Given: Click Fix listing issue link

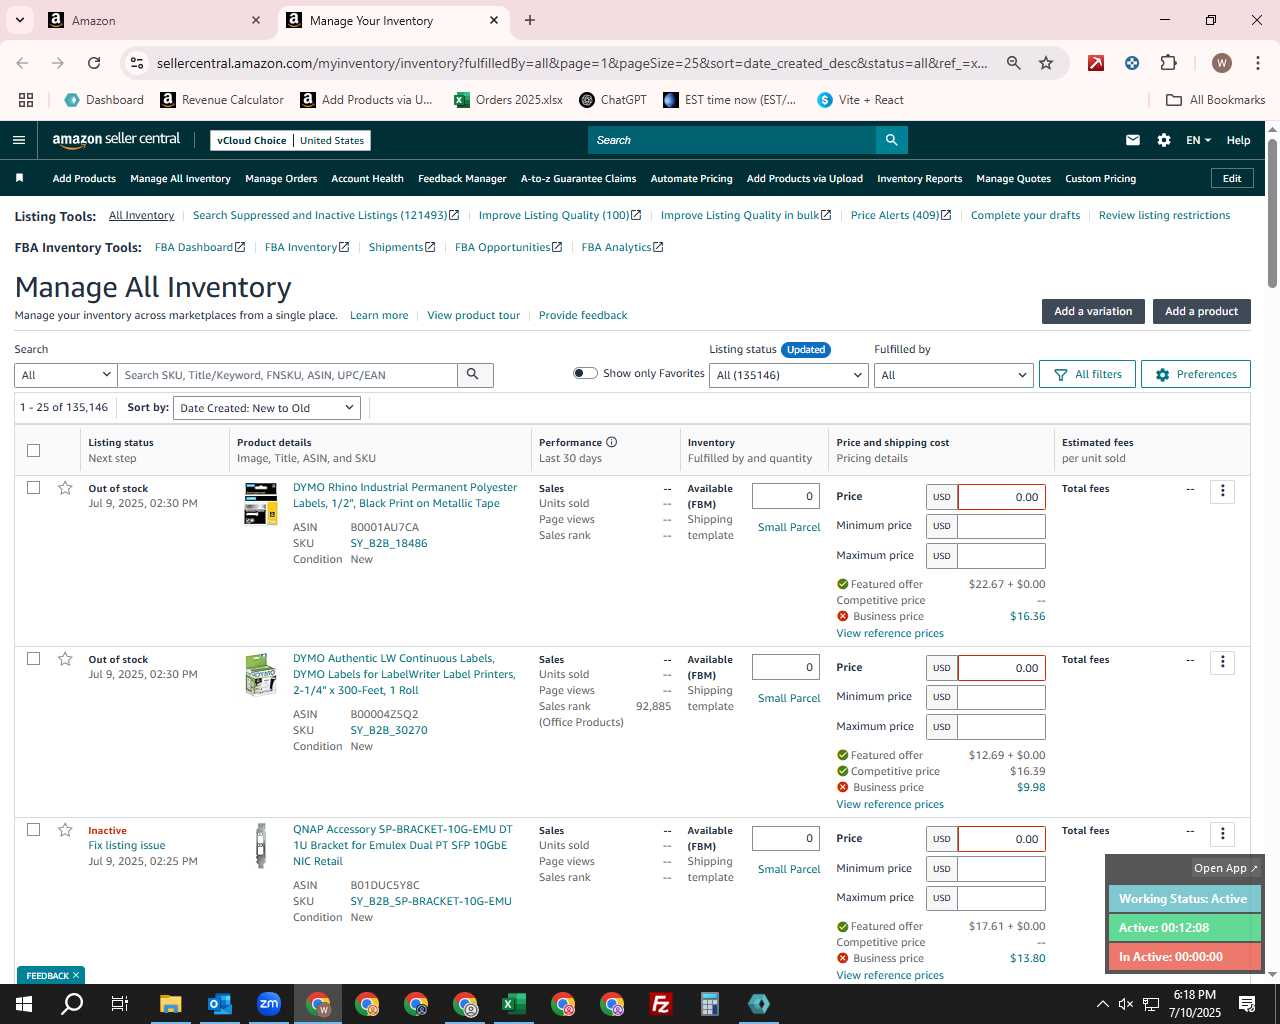Looking at the screenshot, I should click(x=127, y=845).
